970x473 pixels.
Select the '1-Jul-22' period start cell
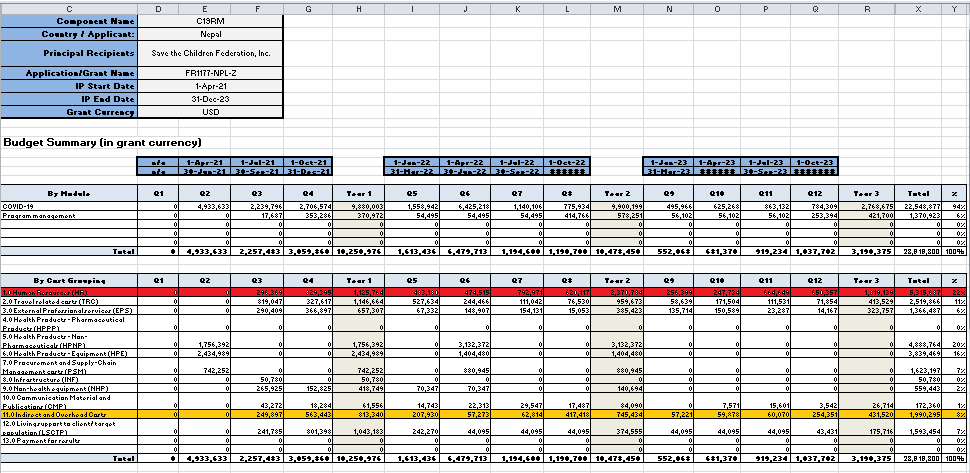(x=517, y=161)
